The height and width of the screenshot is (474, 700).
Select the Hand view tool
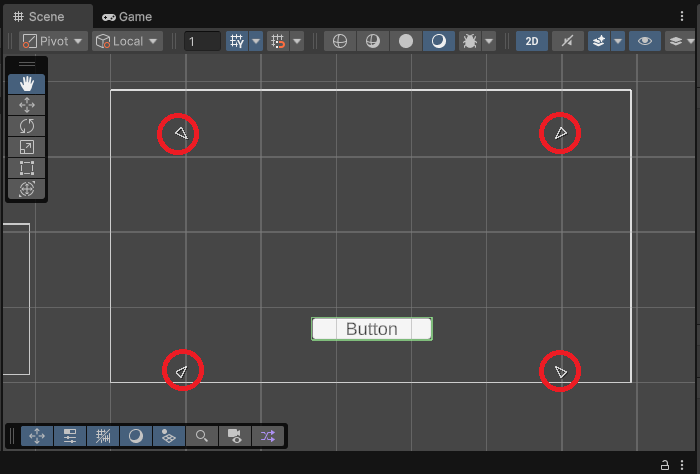[27, 84]
